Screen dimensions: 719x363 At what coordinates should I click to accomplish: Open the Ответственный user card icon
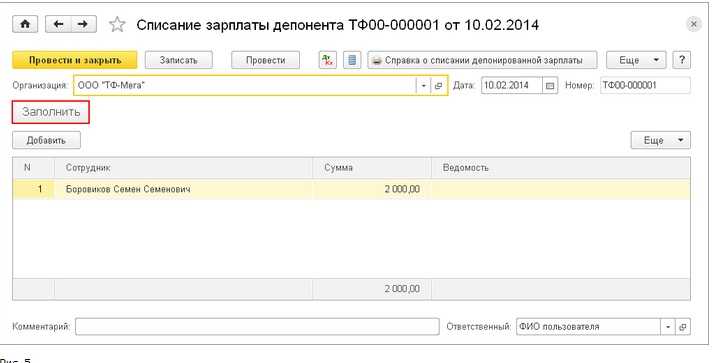pyautogui.click(x=683, y=327)
